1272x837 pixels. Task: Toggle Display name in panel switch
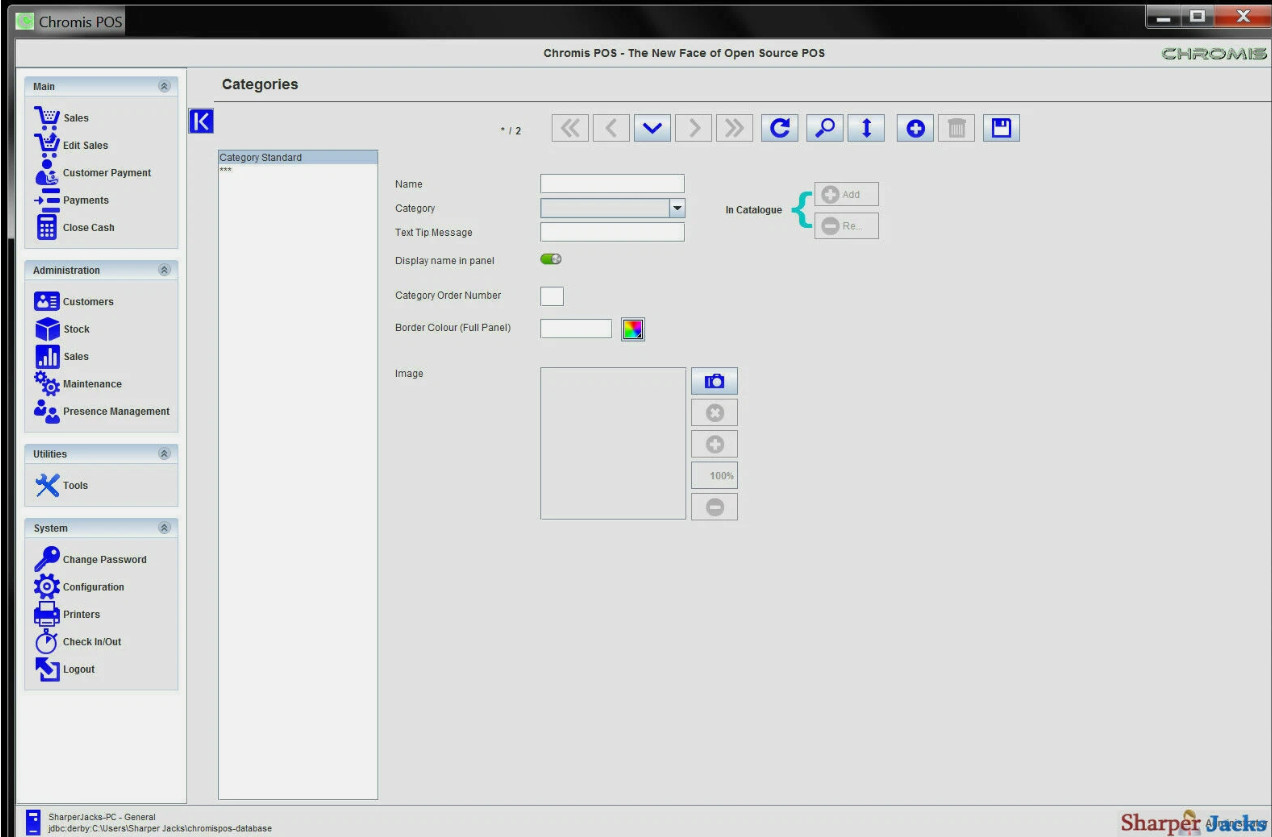coord(551,259)
